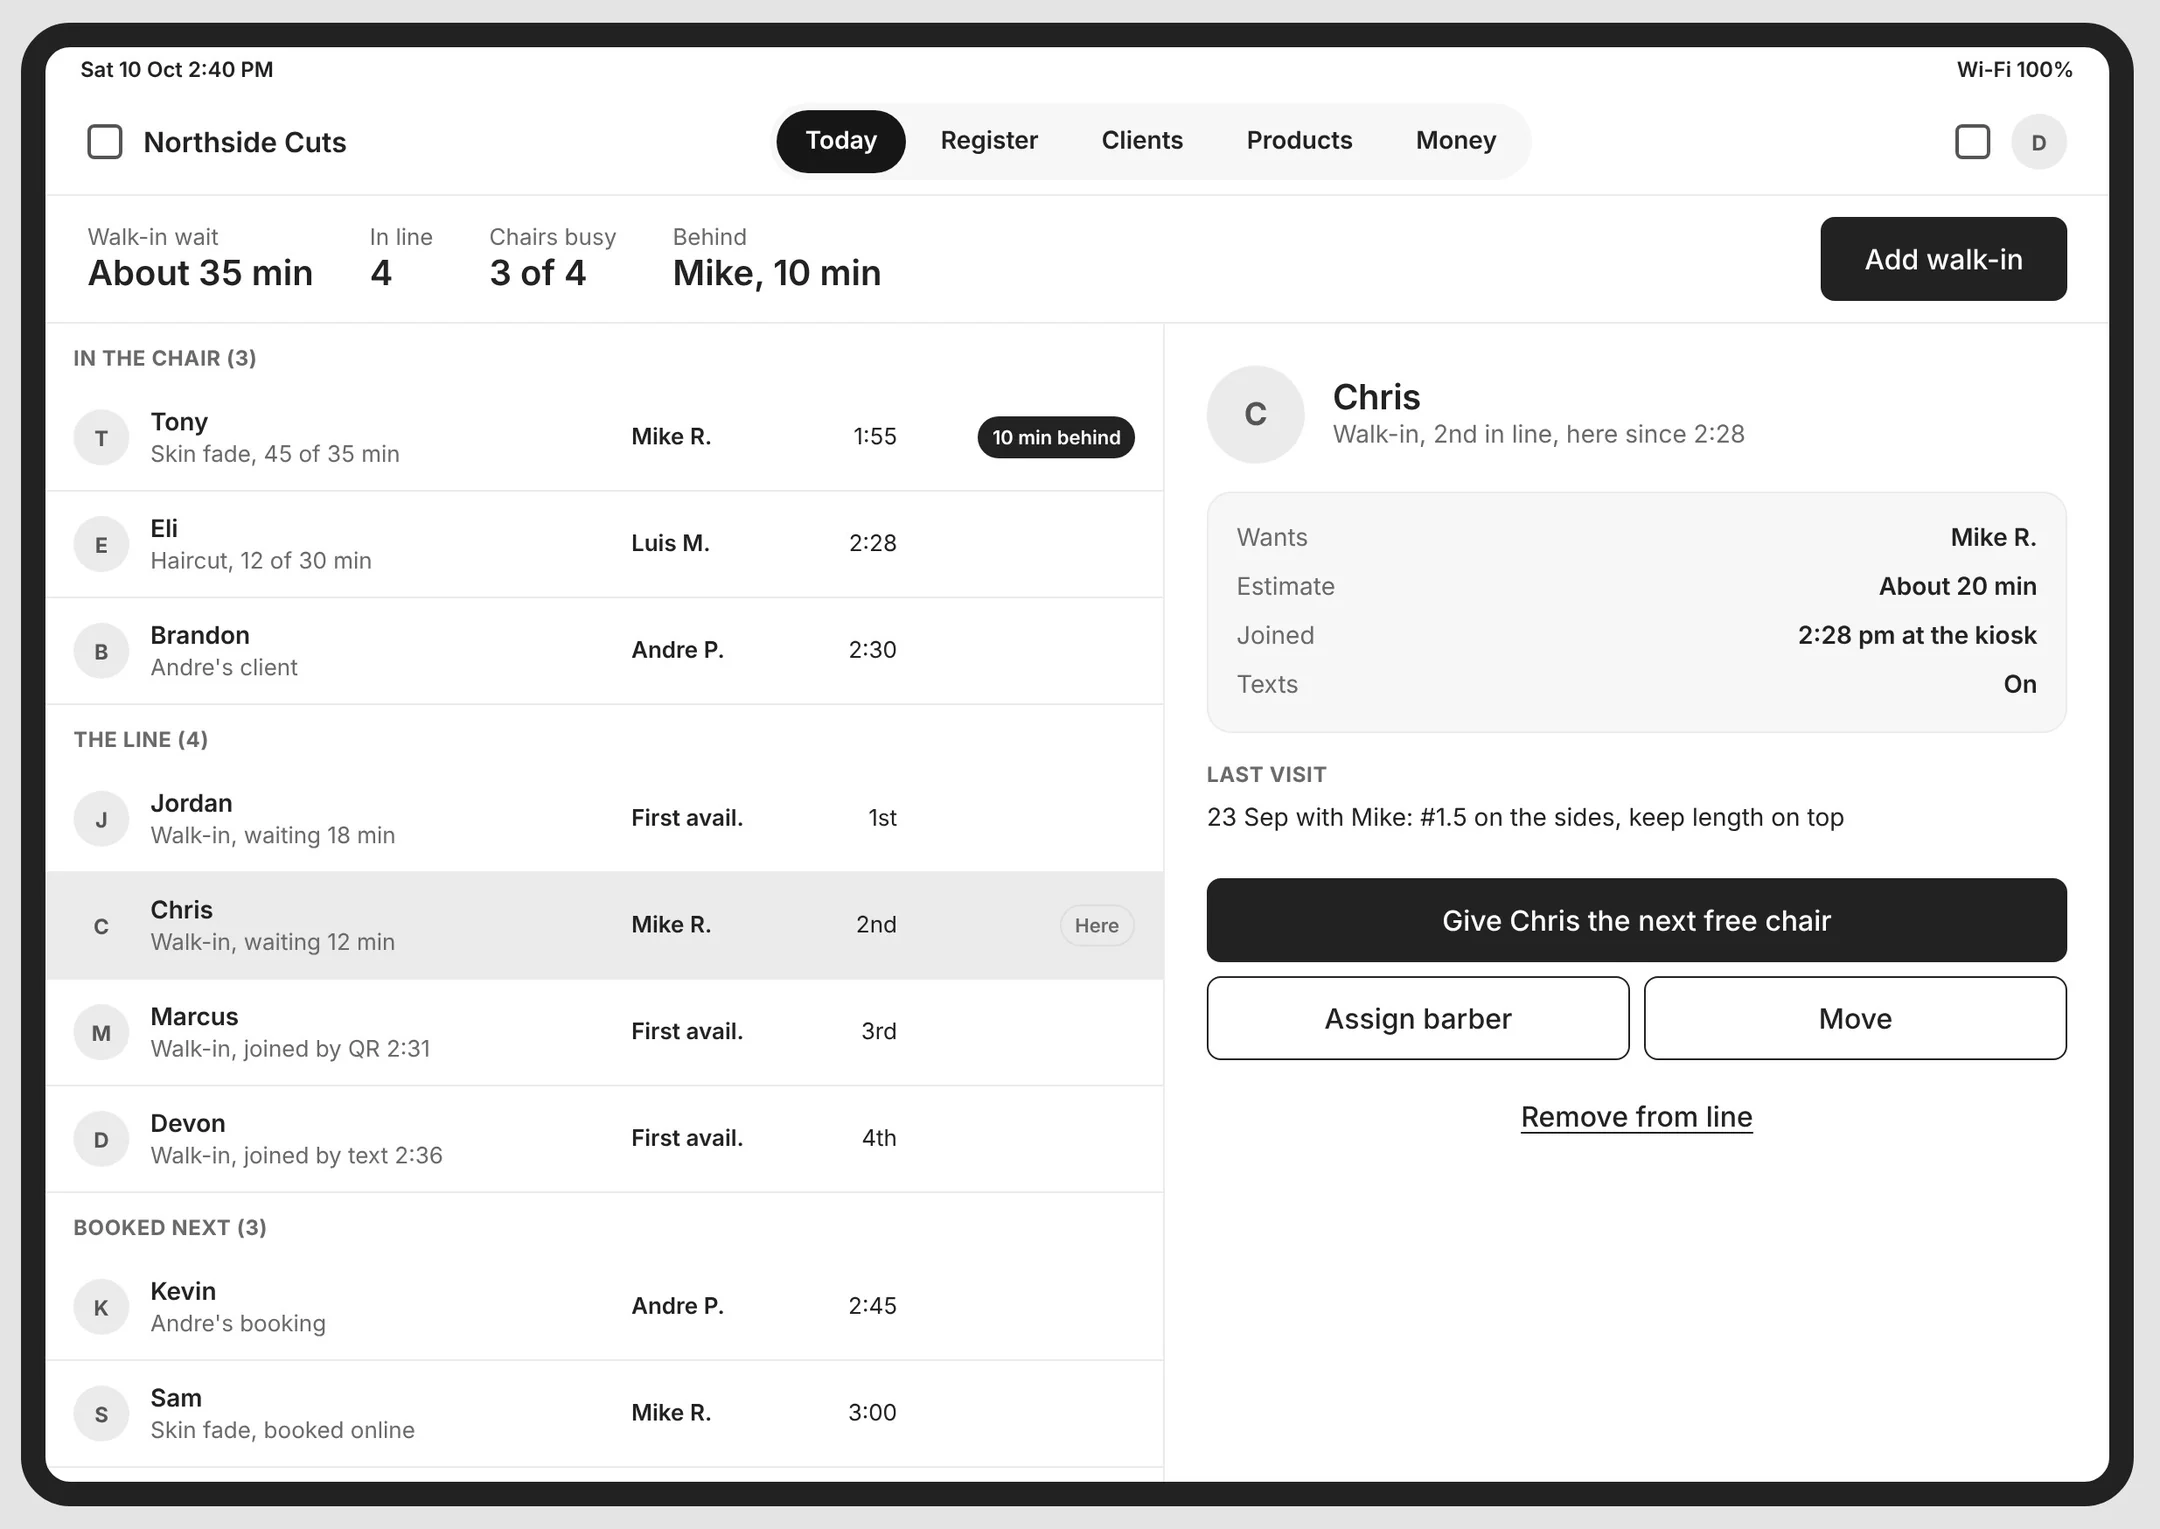Click the Chairs busy 3 of 4 stat
The width and height of the screenshot is (2160, 1529).
pyautogui.click(x=552, y=258)
